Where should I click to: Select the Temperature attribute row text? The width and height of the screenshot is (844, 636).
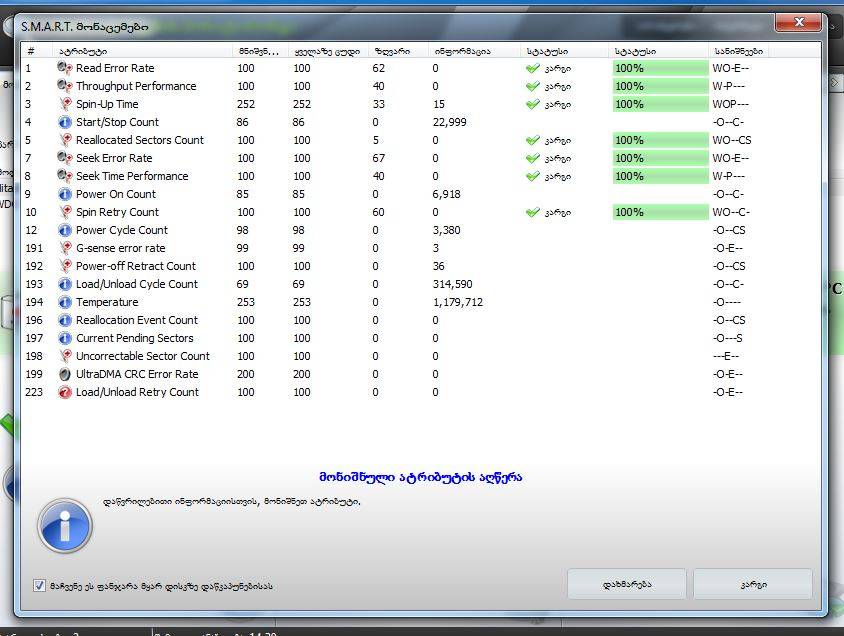tap(107, 302)
